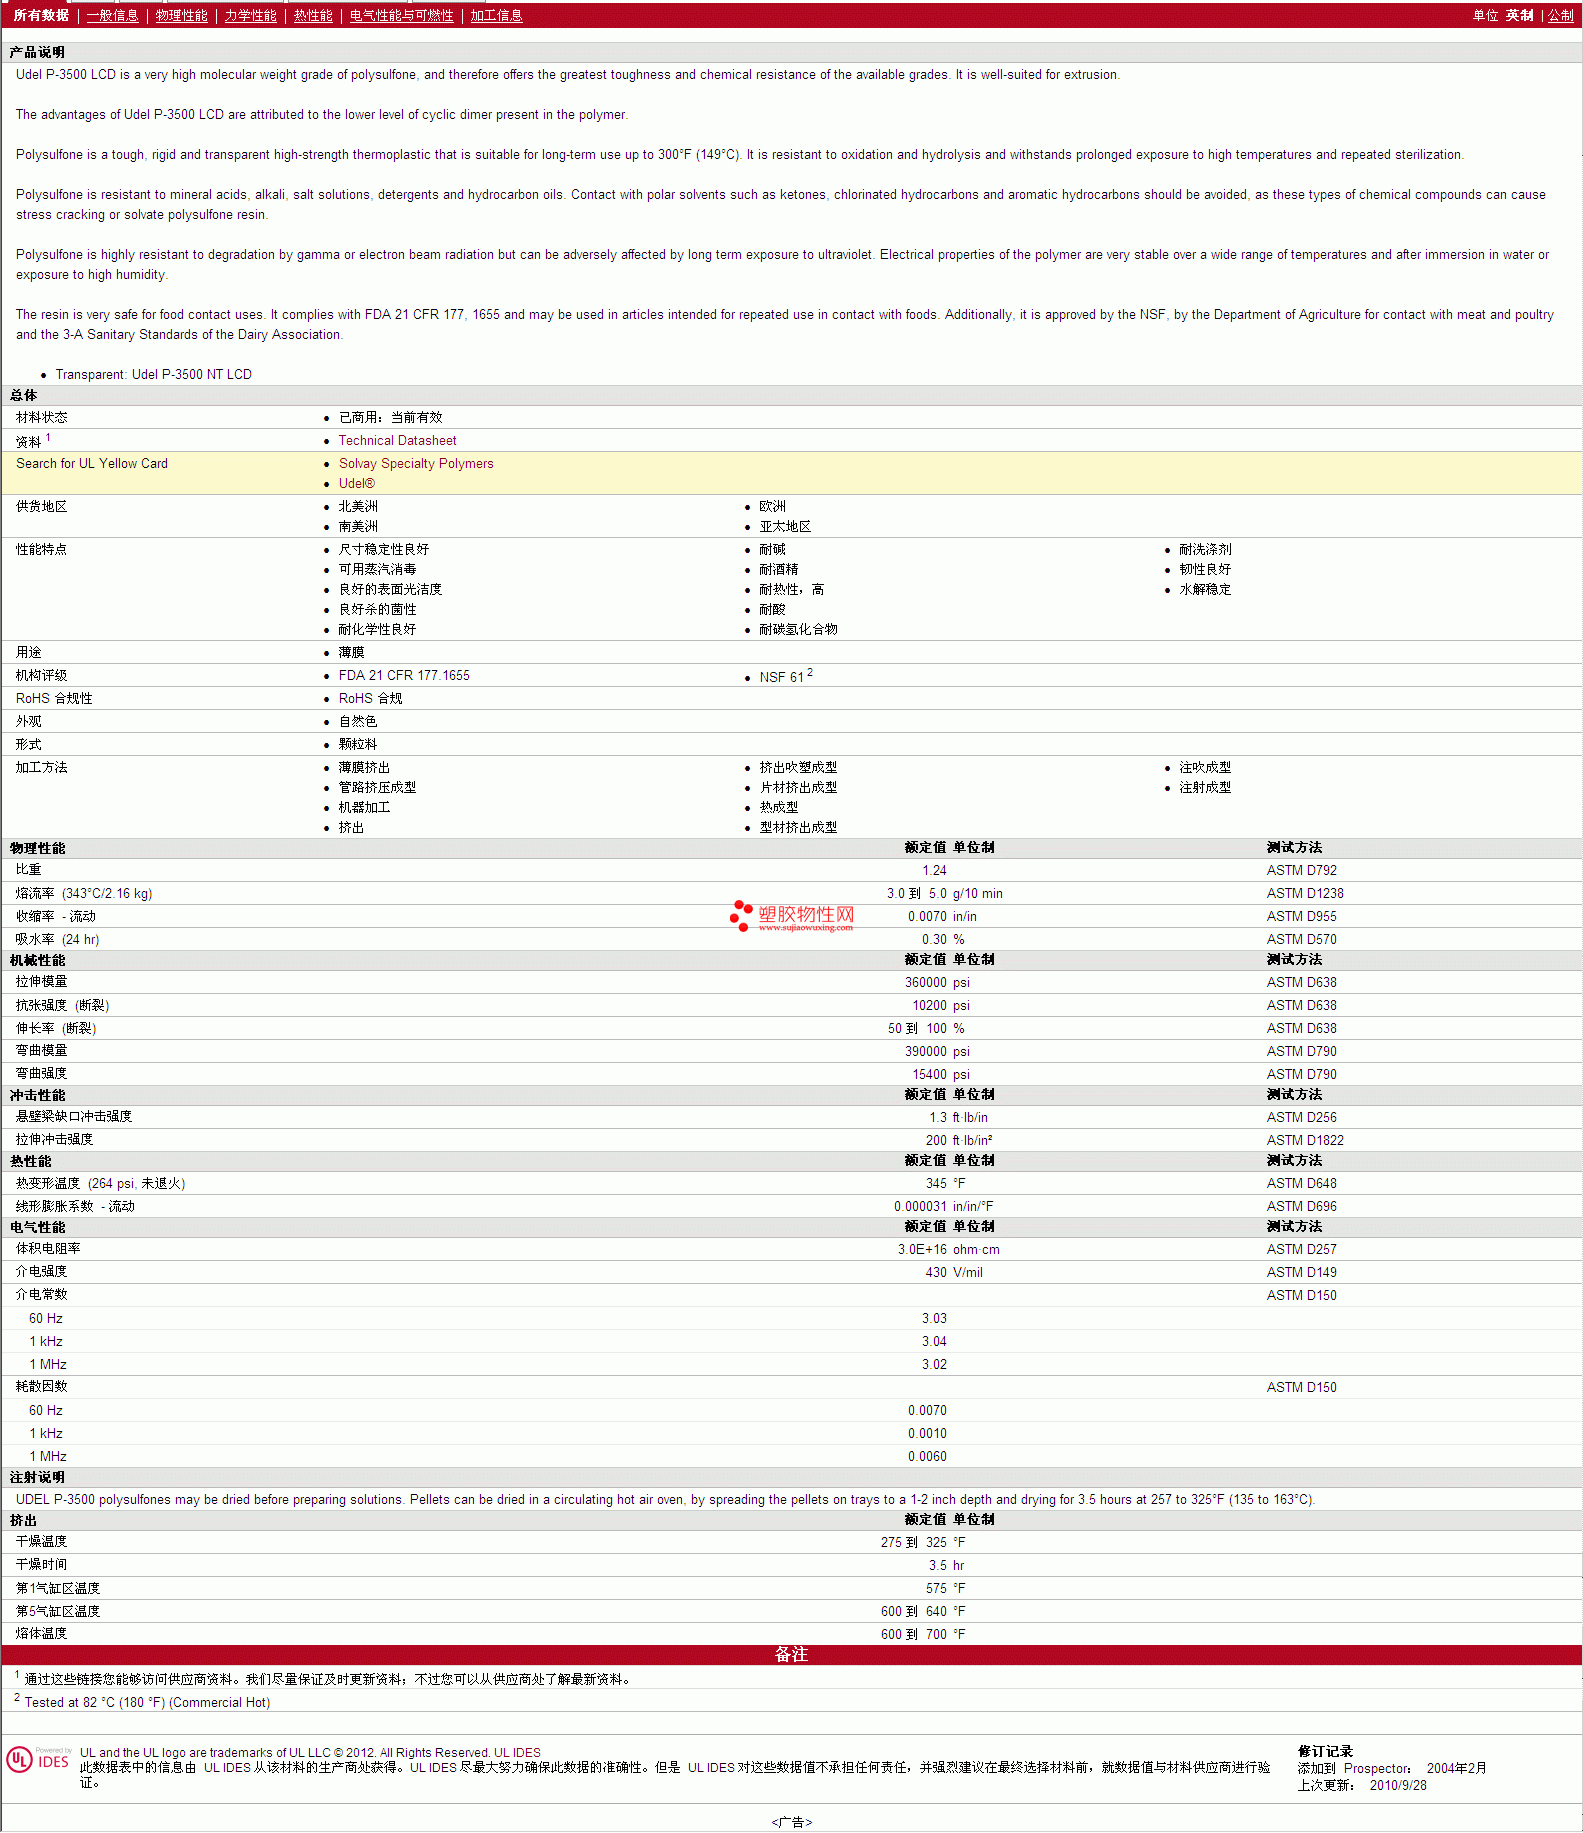Select the 电气性能与可燃性 tab
This screenshot has height=1833, width=1583.
[x=402, y=16]
